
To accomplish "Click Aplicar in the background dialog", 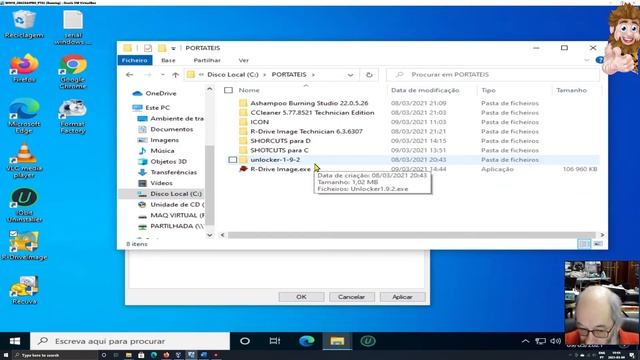I will point(402,297).
